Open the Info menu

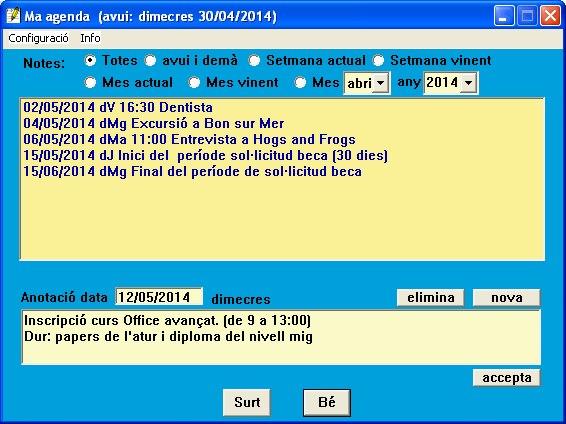(90, 38)
